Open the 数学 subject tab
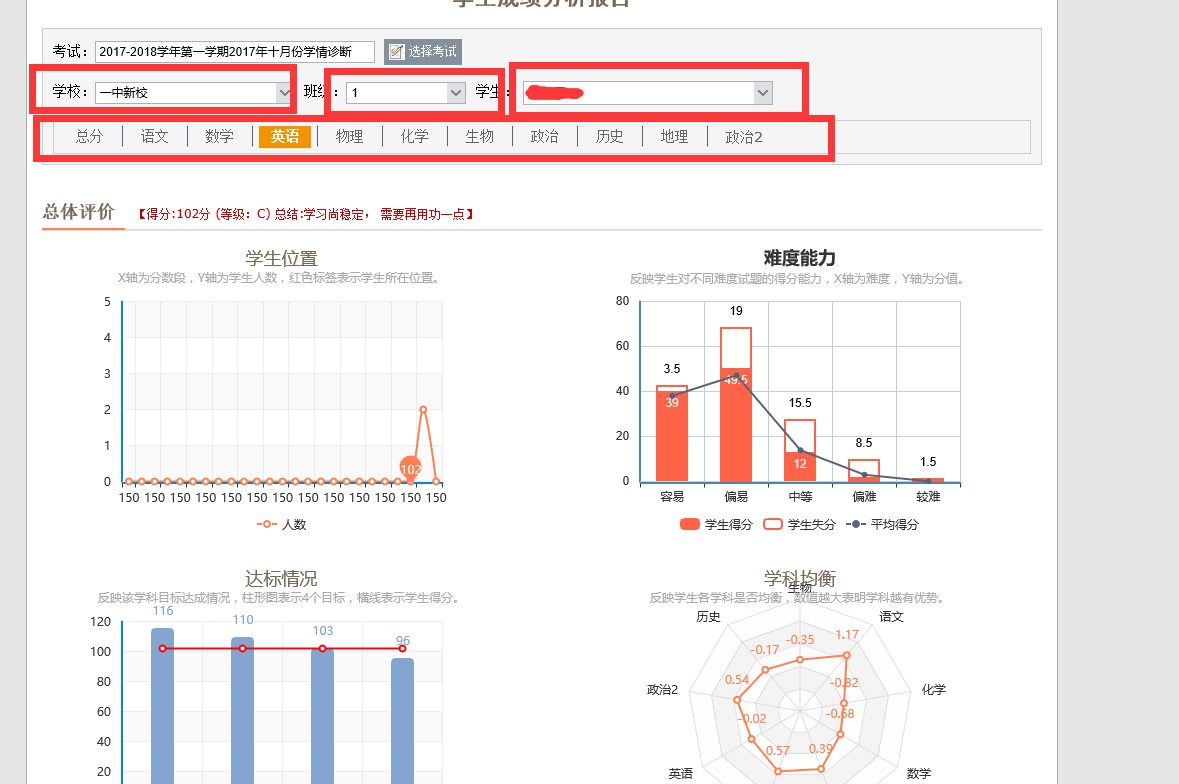 (x=220, y=137)
